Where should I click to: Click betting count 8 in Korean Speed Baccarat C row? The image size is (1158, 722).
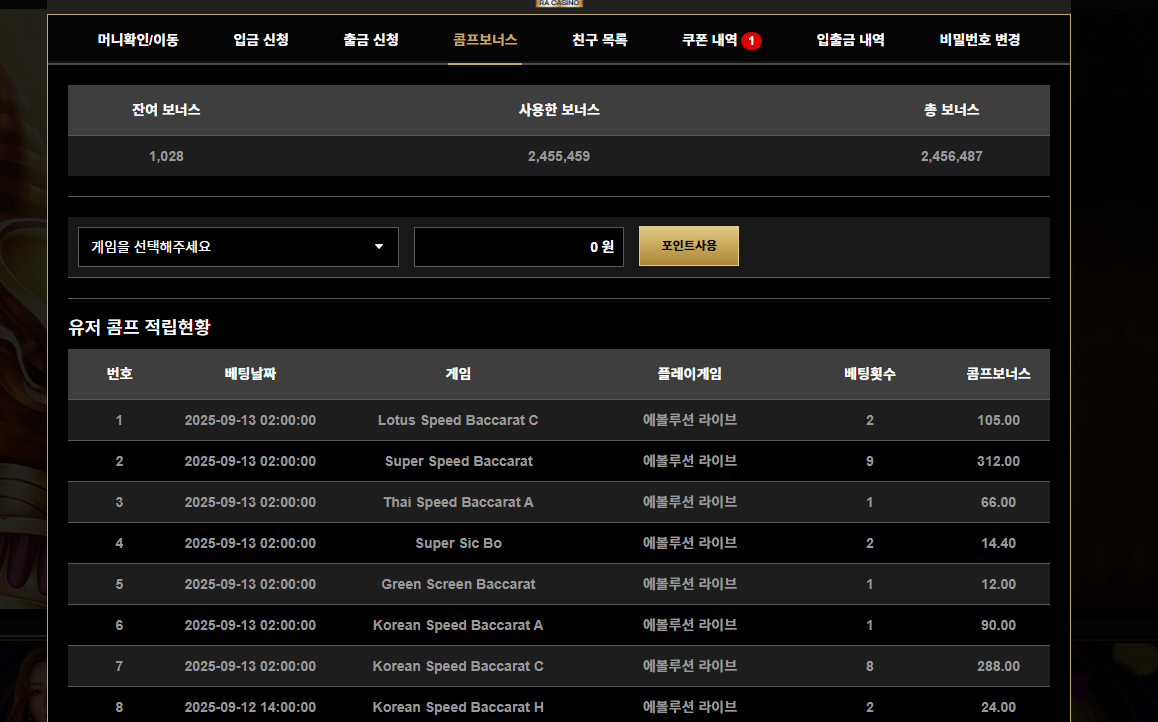[x=869, y=666]
